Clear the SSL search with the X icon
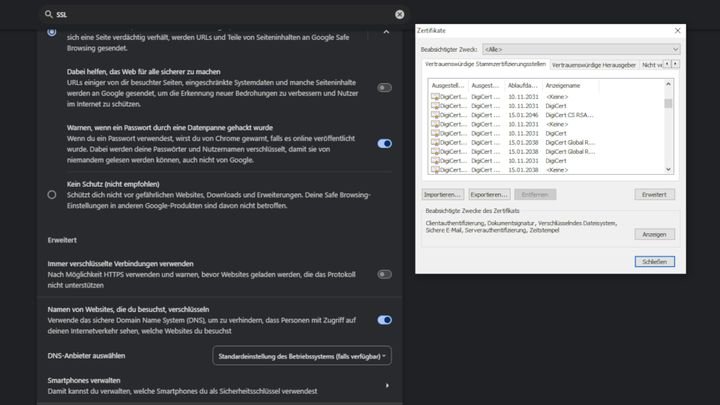 click(x=399, y=14)
